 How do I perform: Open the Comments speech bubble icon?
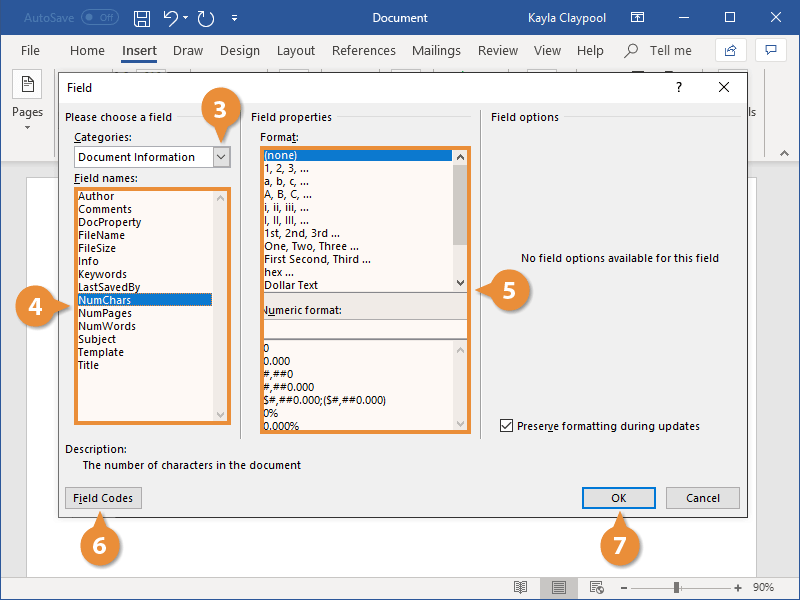coord(770,50)
